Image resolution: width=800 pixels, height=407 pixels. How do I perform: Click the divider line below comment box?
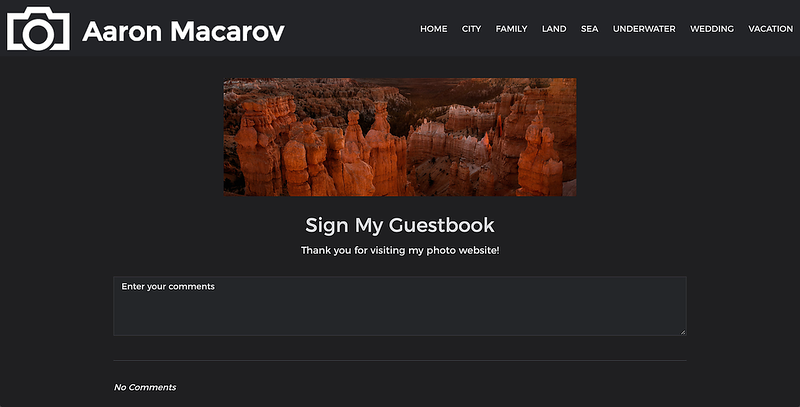click(400, 361)
